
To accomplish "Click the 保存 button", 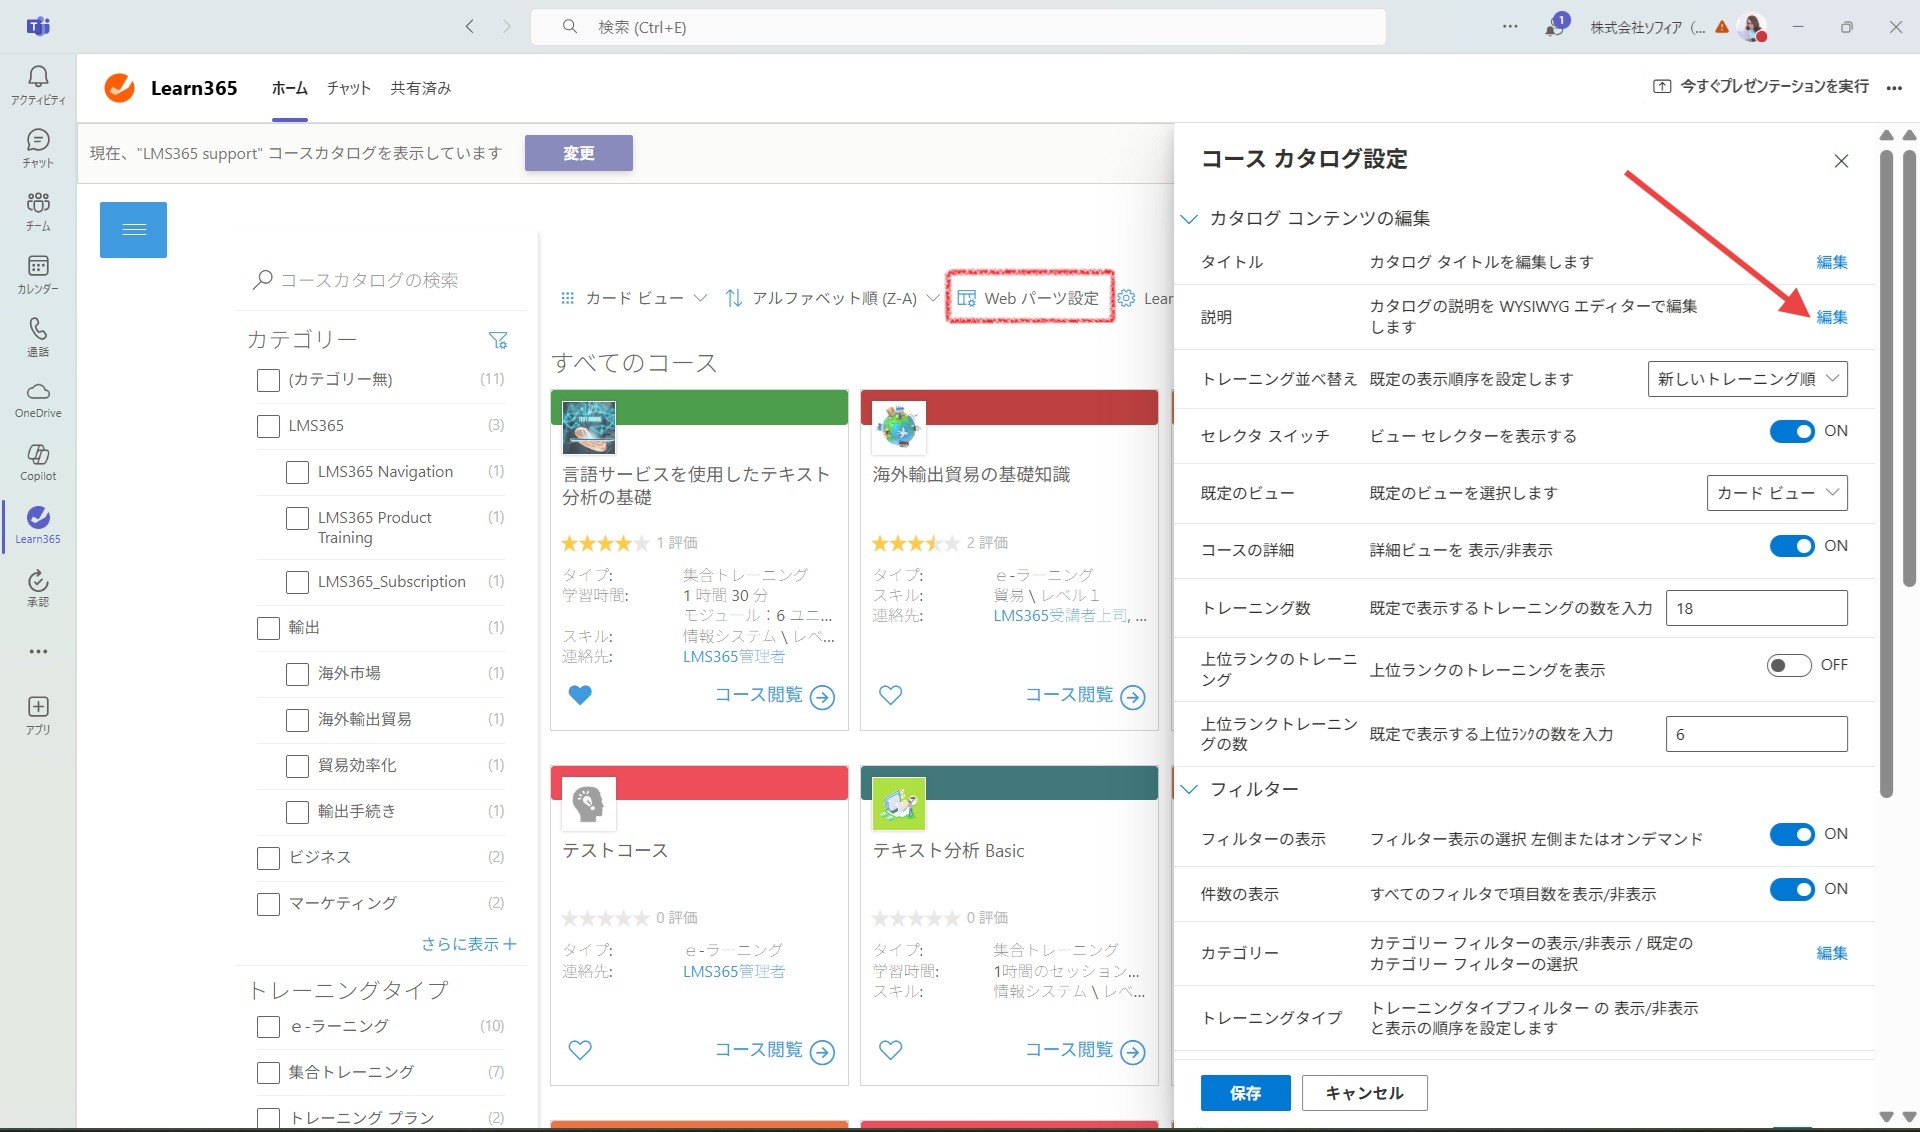I will [1246, 1093].
